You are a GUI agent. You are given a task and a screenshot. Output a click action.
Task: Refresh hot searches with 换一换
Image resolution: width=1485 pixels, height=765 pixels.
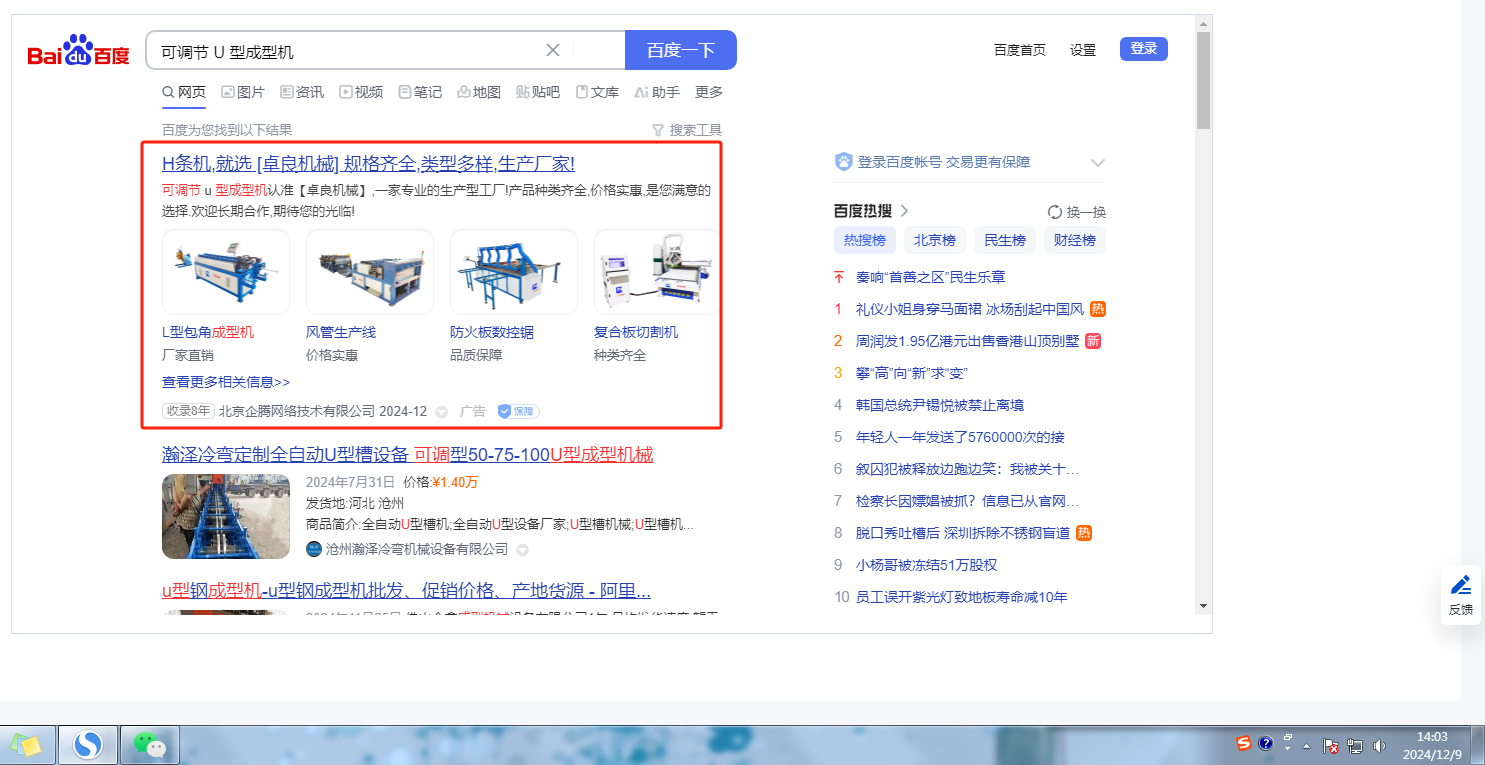[x=1077, y=212]
